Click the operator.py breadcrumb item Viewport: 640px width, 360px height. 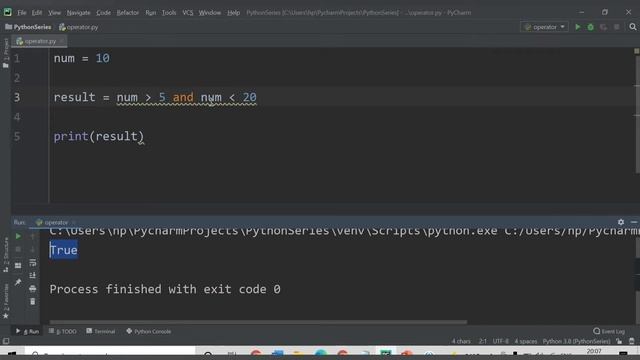[78, 27]
